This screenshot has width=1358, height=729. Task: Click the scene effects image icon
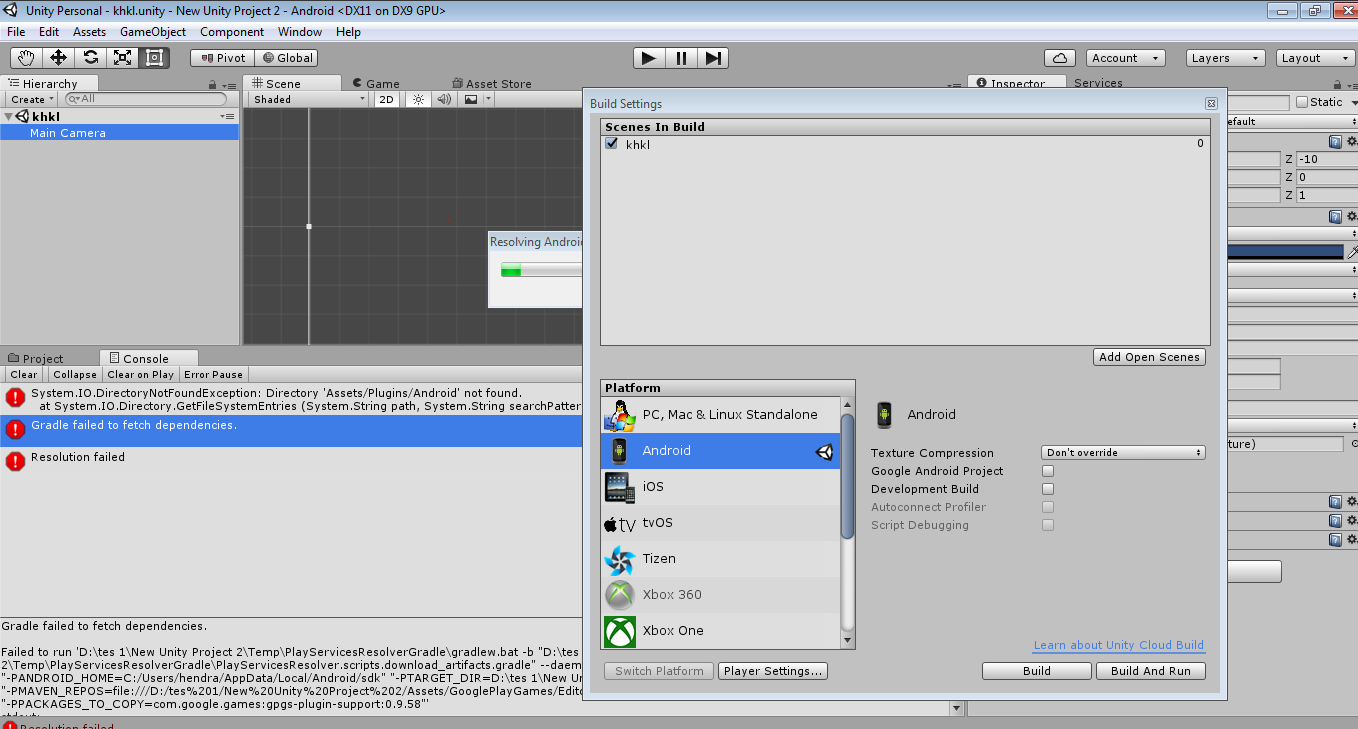point(471,99)
